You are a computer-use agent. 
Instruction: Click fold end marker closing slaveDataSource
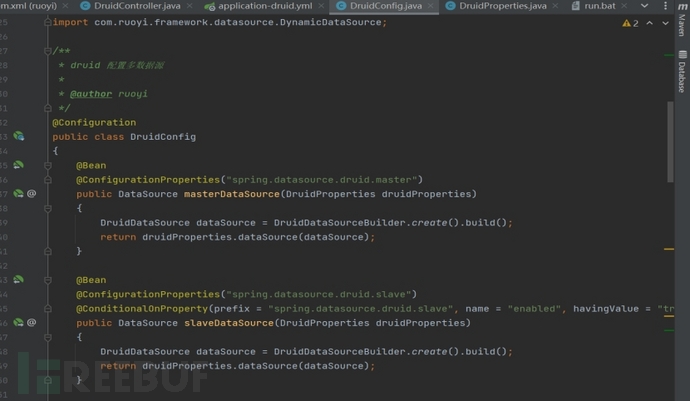[48, 380]
